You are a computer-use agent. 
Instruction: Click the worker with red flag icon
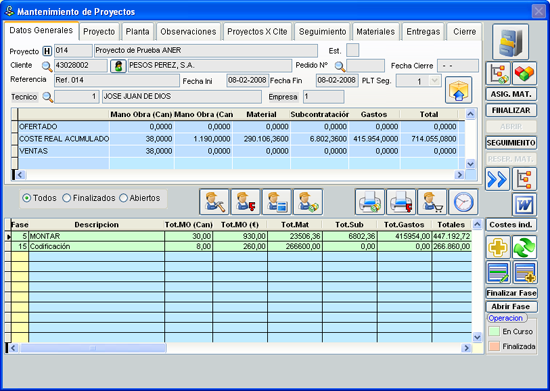(x=246, y=202)
